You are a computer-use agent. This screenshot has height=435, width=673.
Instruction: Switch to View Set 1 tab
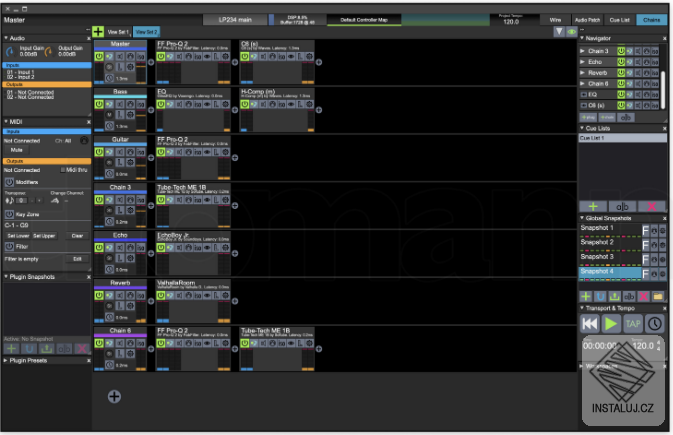pos(118,32)
